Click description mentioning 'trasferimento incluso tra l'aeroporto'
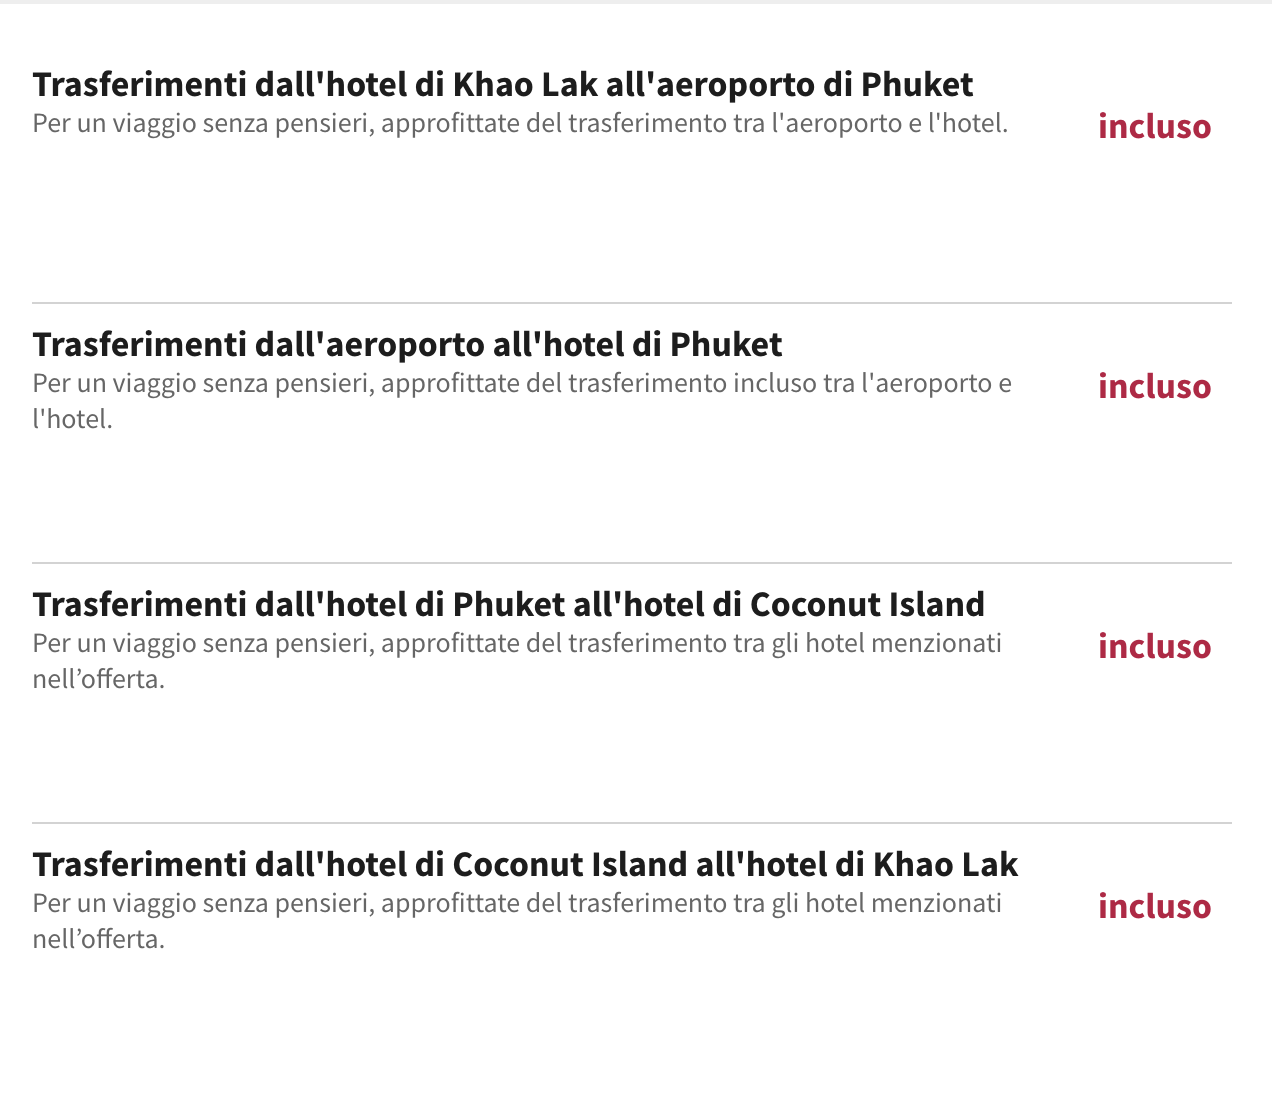1272x1110 pixels. (x=522, y=401)
